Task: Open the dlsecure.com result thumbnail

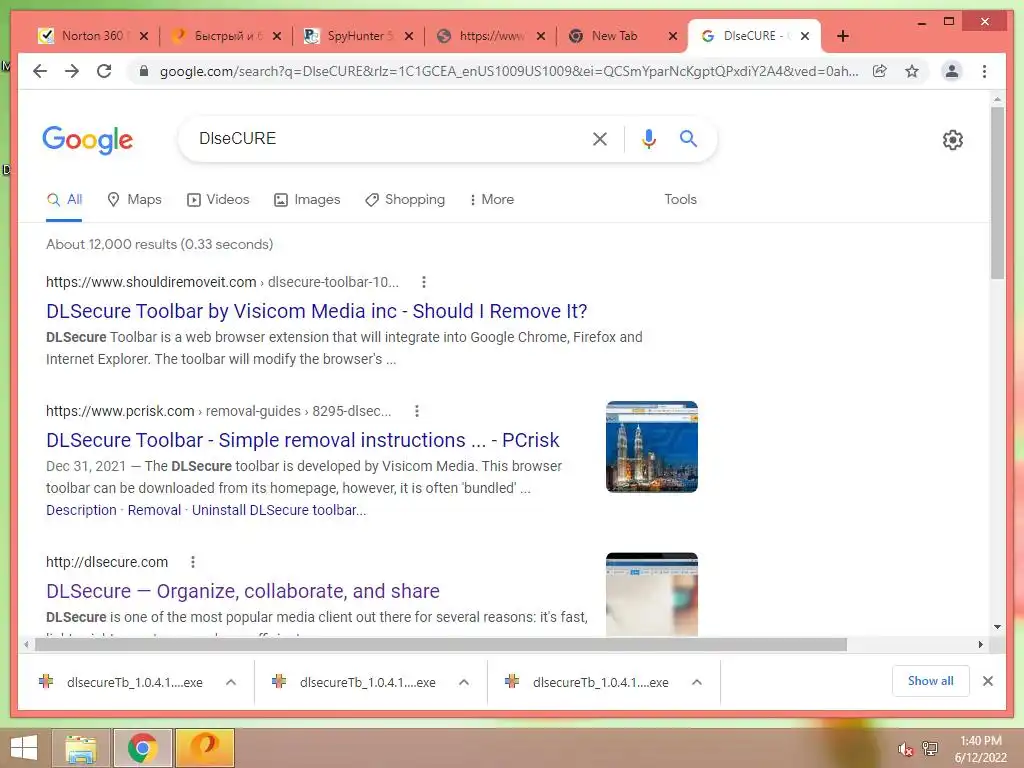Action: coord(652,594)
